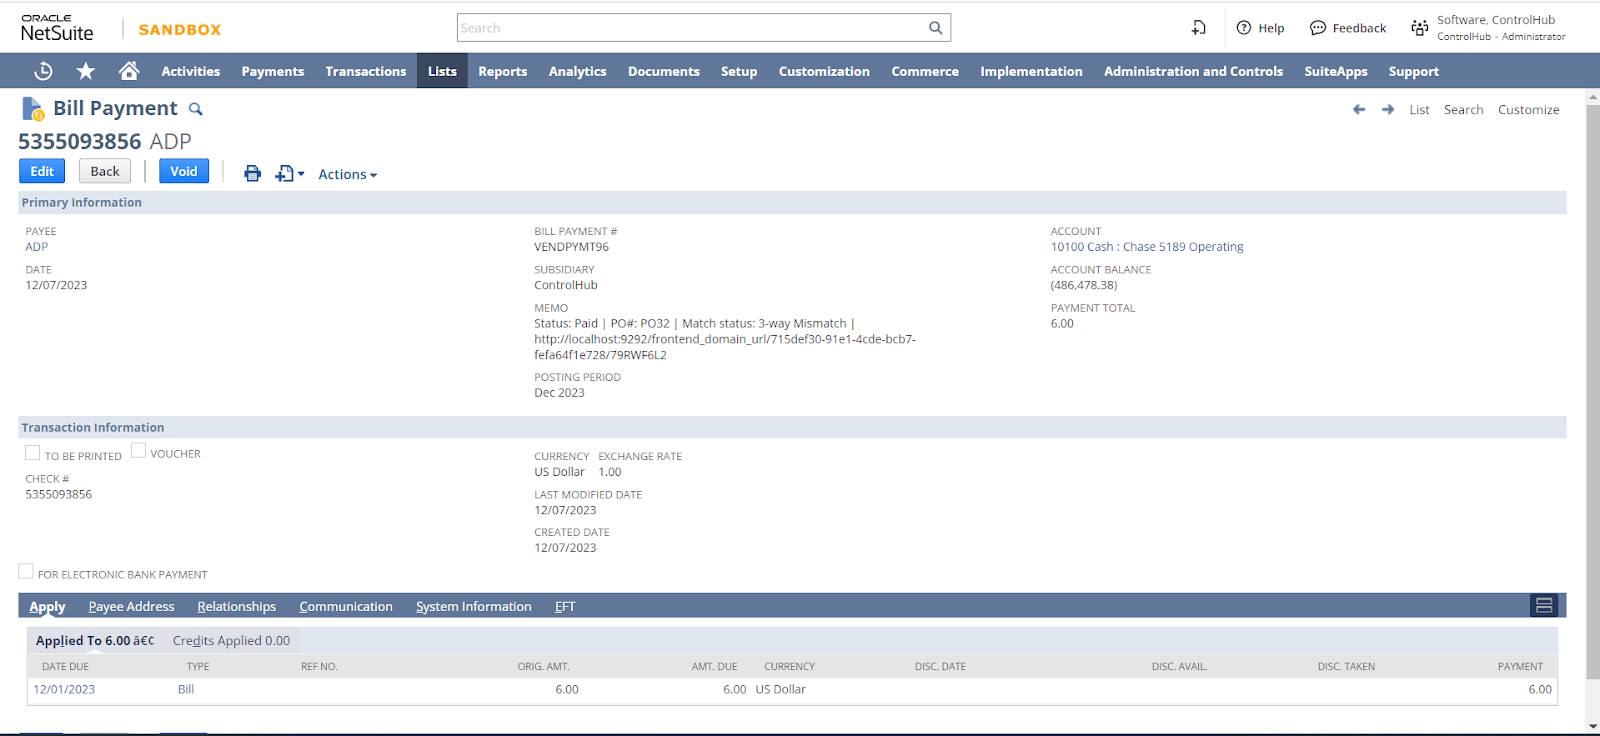
Task: Click the page vertical scrollbar
Action: tap(1593, 392)
